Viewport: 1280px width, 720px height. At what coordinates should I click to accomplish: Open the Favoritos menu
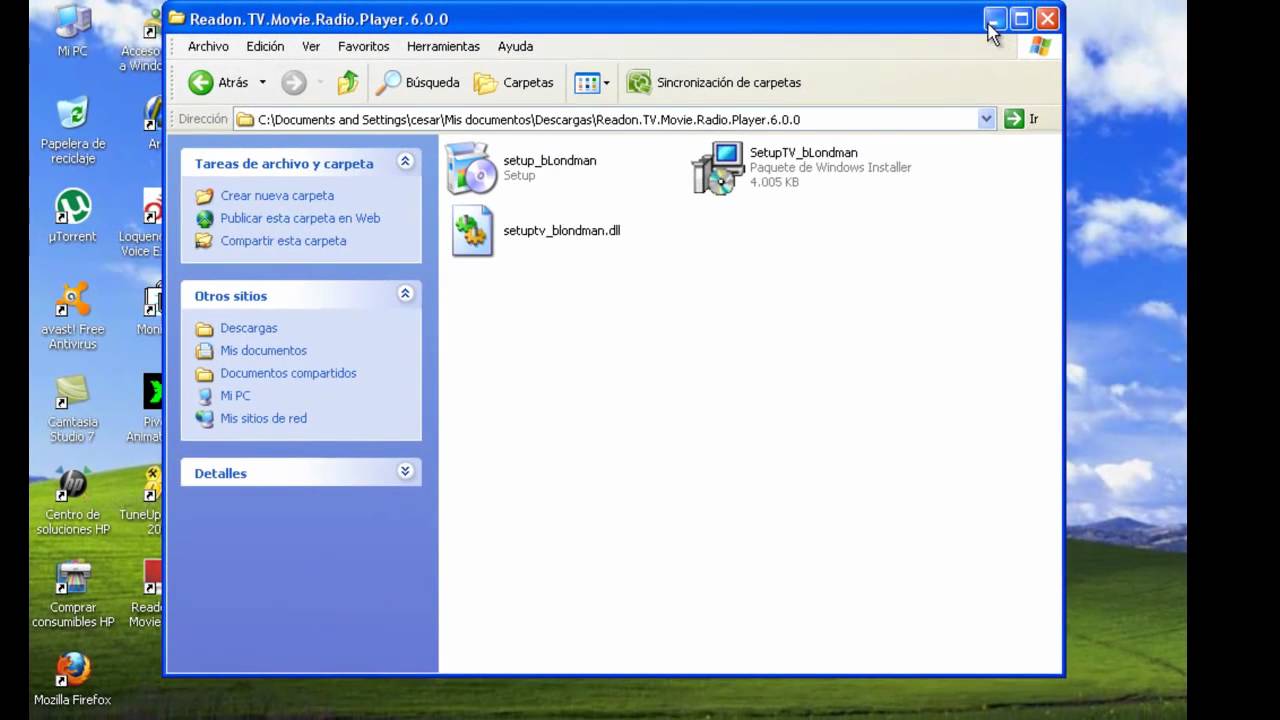(x=363, y=46)
